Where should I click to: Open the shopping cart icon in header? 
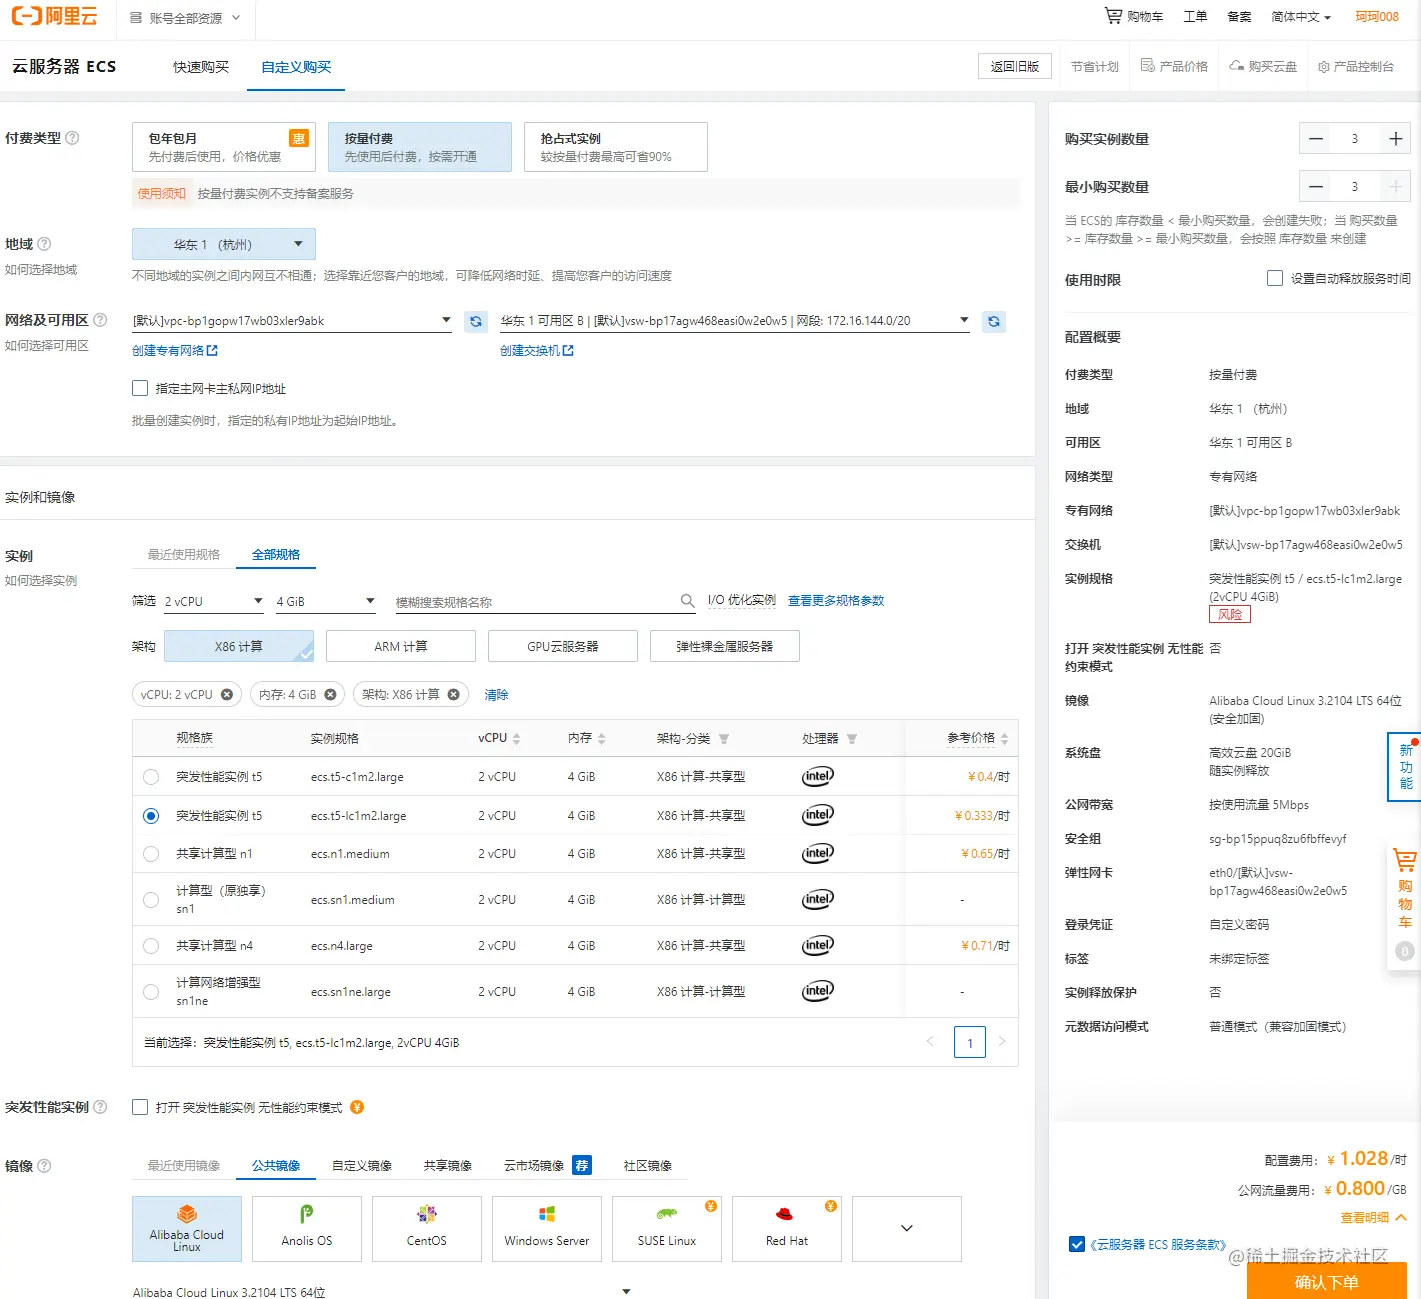[x=1113, y=15]
